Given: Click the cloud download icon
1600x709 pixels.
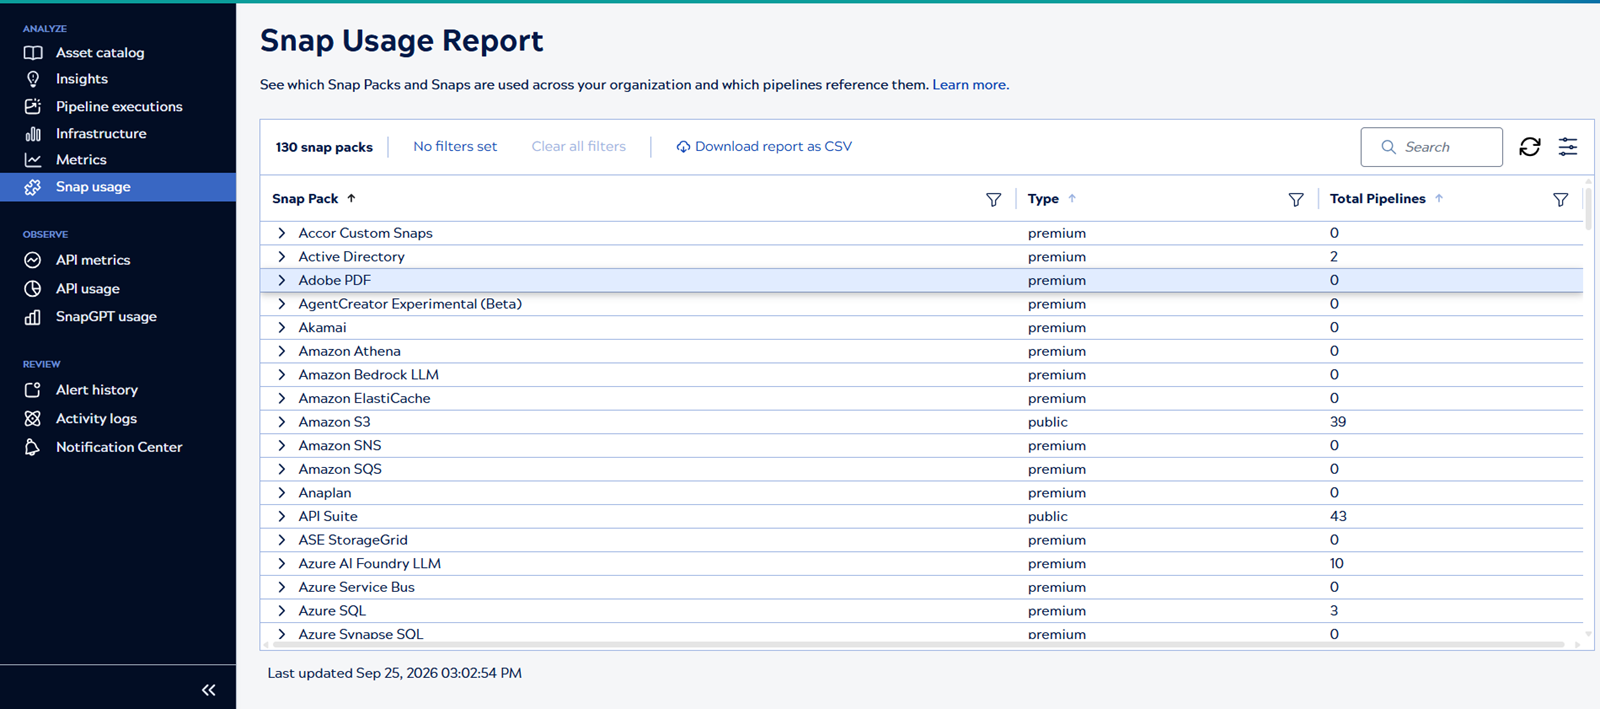Looking at the screenshot, I should 683,147.
